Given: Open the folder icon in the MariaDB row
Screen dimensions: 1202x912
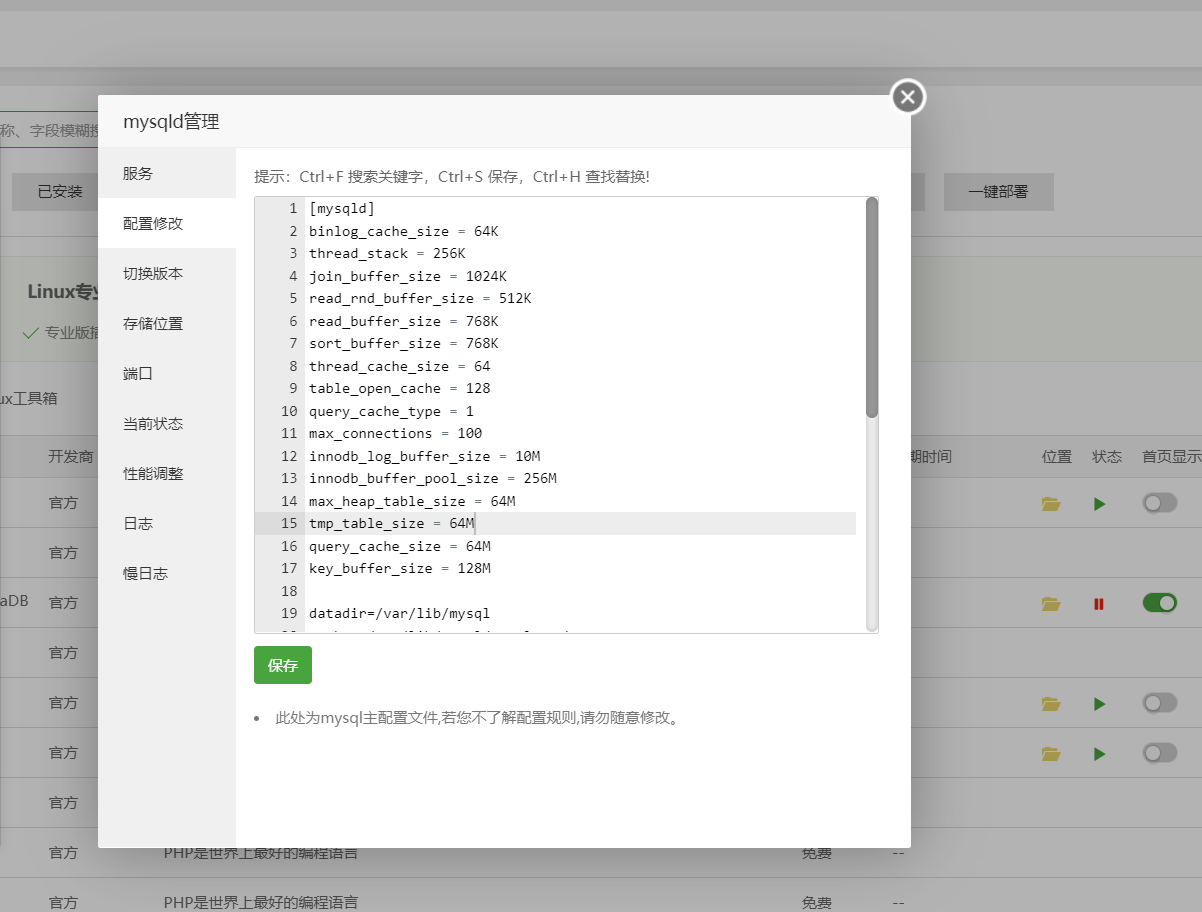Looking at the screenshot, I should 1050,603.
